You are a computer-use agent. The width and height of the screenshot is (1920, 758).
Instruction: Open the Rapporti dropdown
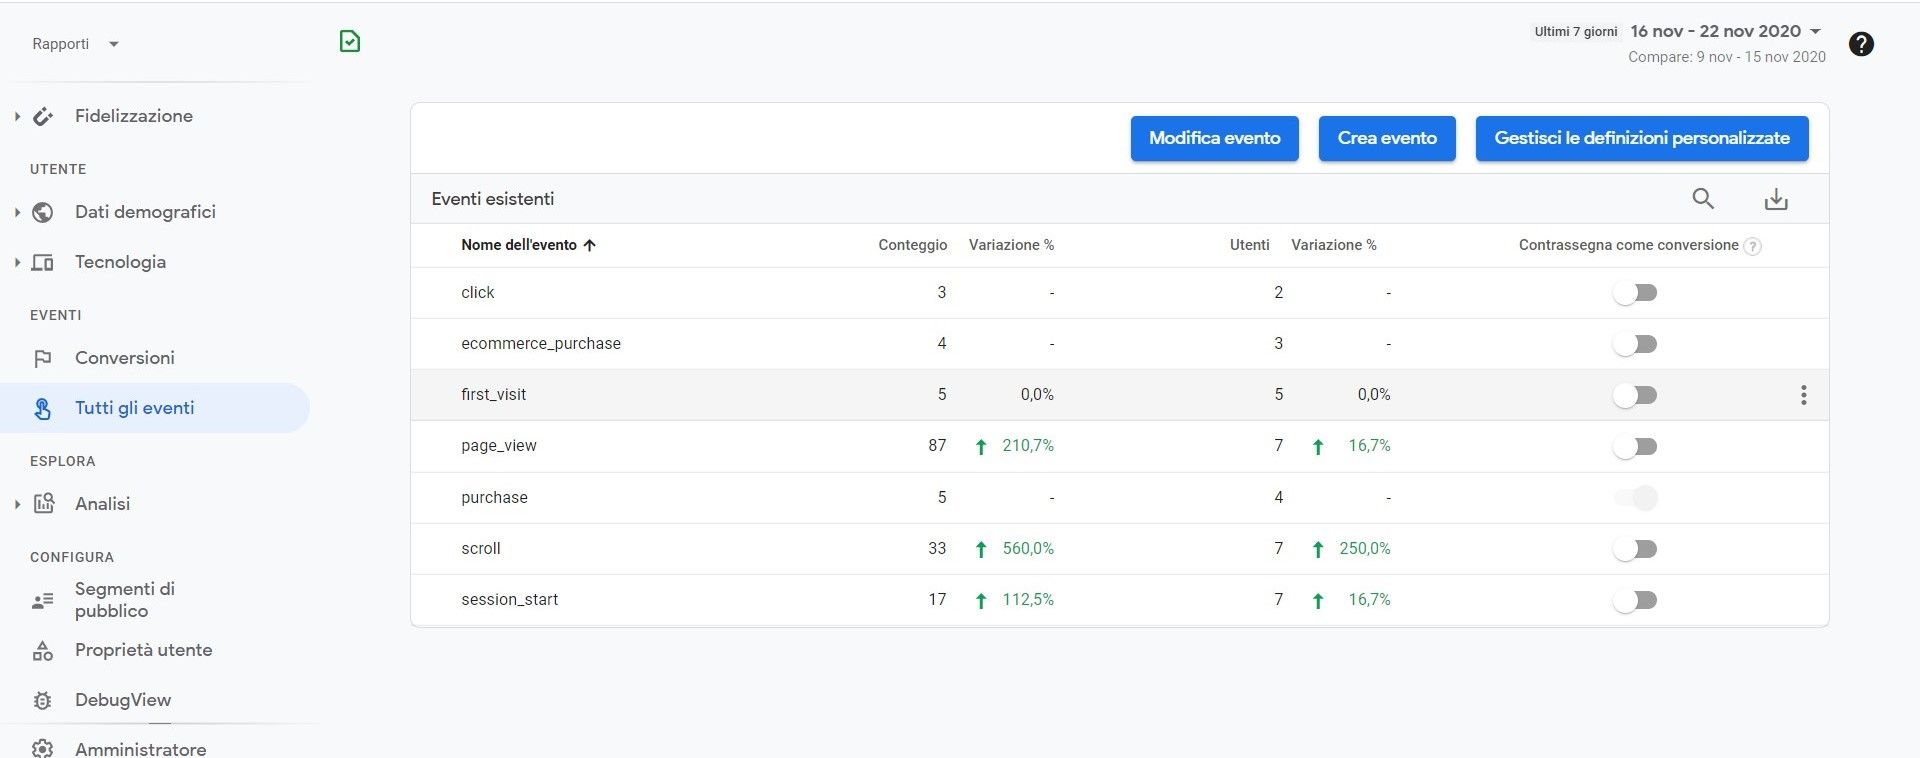76,44
